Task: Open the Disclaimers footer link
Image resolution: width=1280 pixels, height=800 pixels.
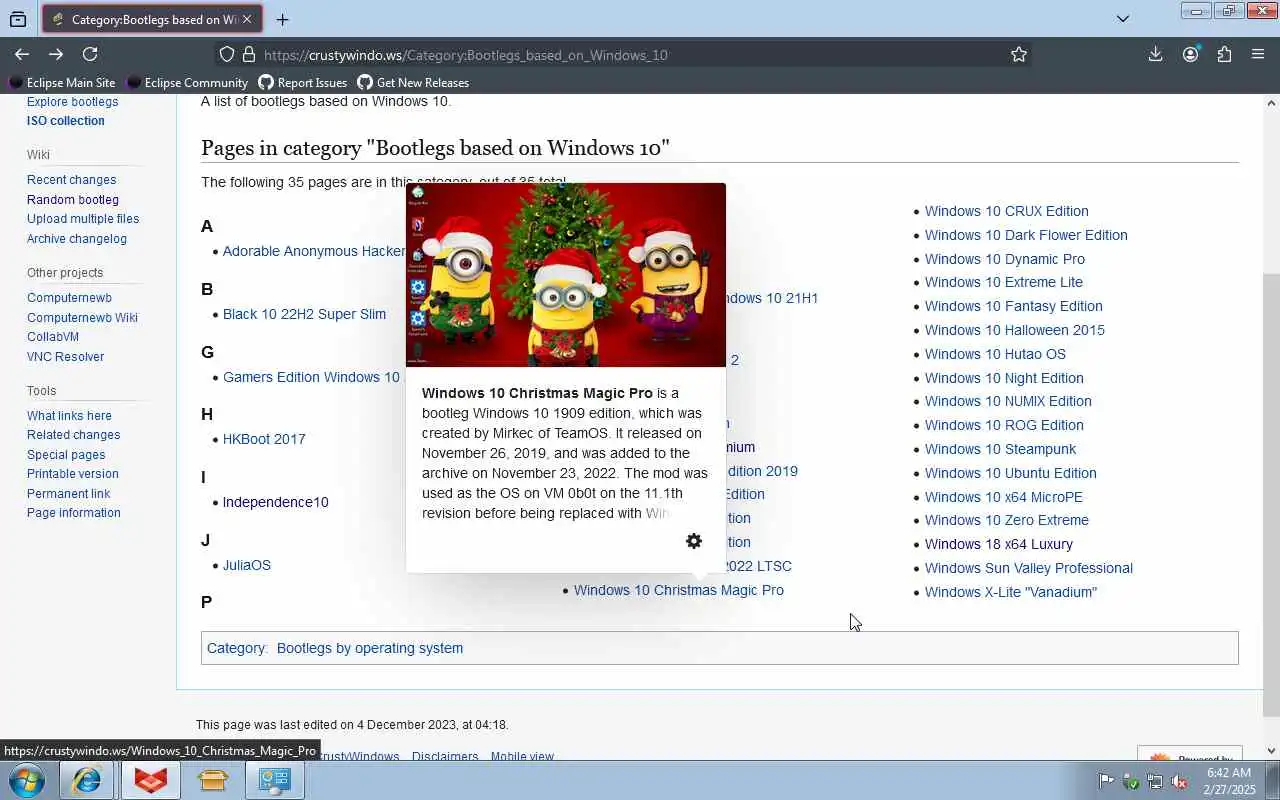Action: [444, 756]
